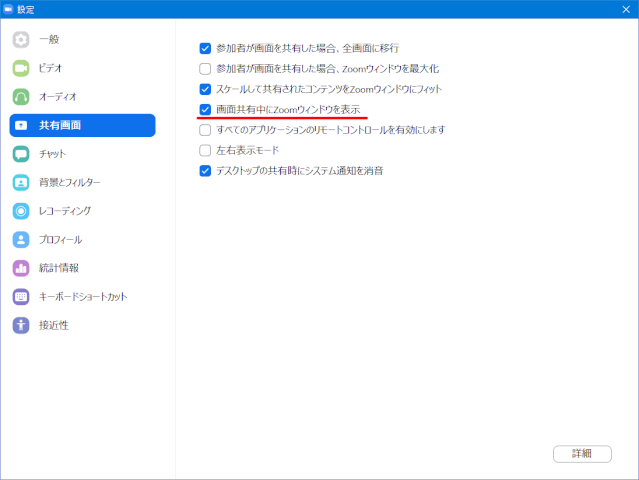Enable Zoomウィンドウを最大化 checkbox

205,69
